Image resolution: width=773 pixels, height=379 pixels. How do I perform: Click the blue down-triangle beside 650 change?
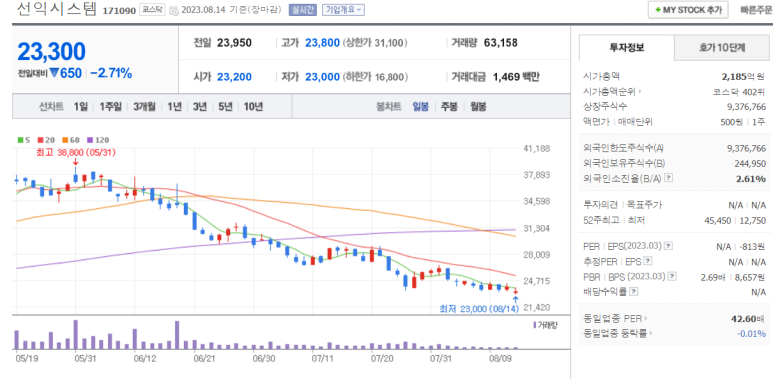tap(54, 73)
